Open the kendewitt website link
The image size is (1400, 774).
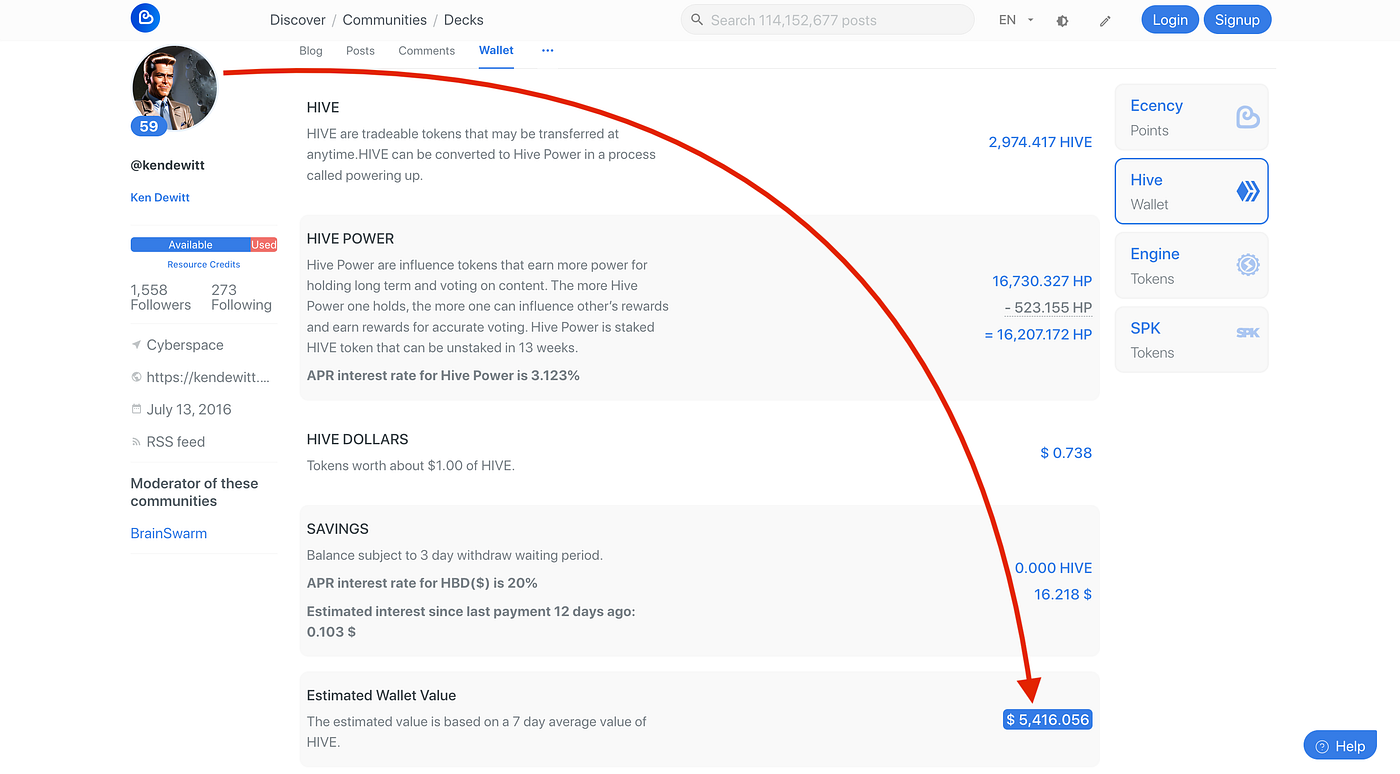[208, 377]
